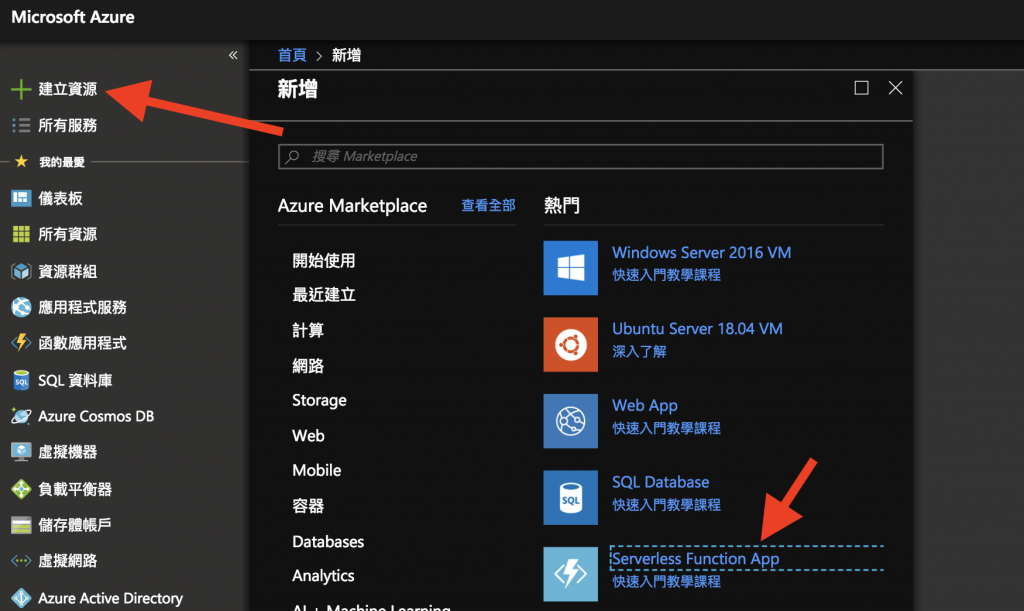
Task: Focus the 搜尋 Marketplace search field
Action: [x=581, y=157]
